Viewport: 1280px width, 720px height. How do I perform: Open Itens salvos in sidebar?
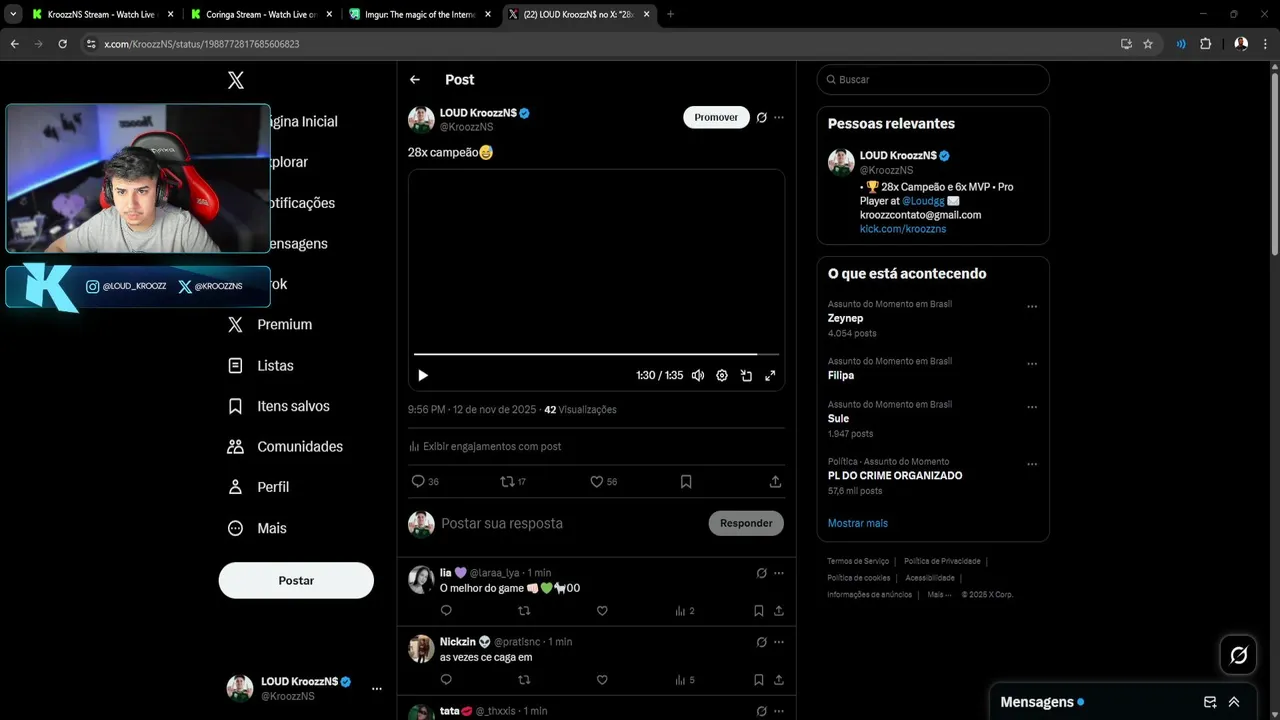tap(279, 406)
